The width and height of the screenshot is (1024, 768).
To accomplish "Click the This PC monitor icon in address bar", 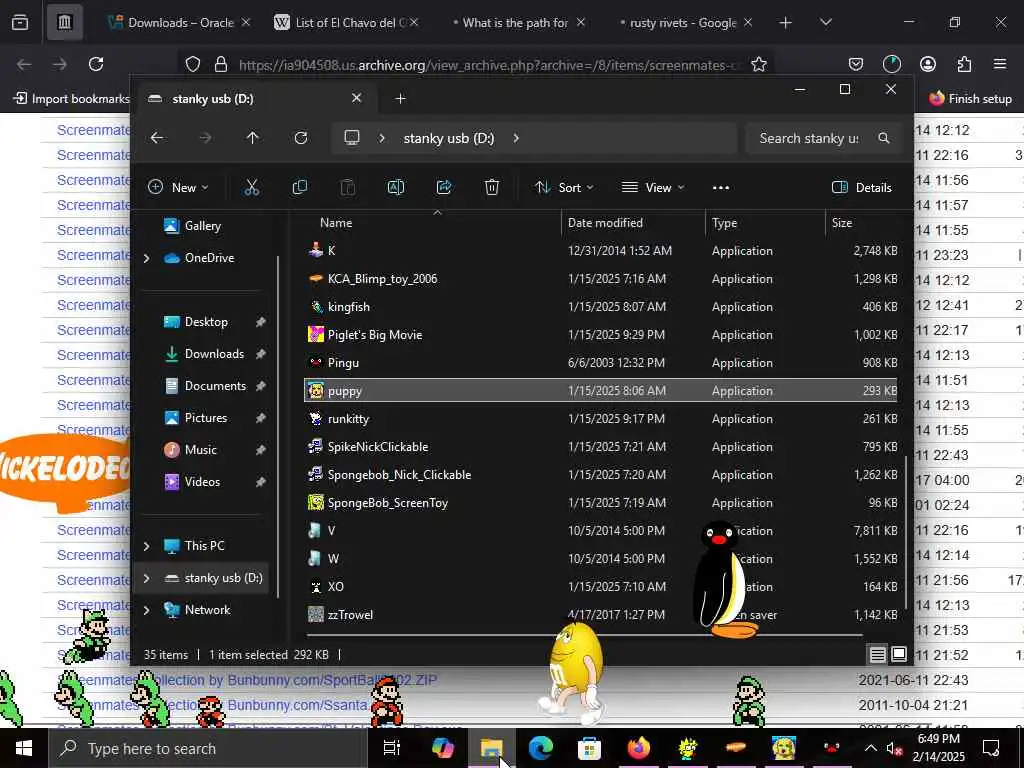I will 352,138.
